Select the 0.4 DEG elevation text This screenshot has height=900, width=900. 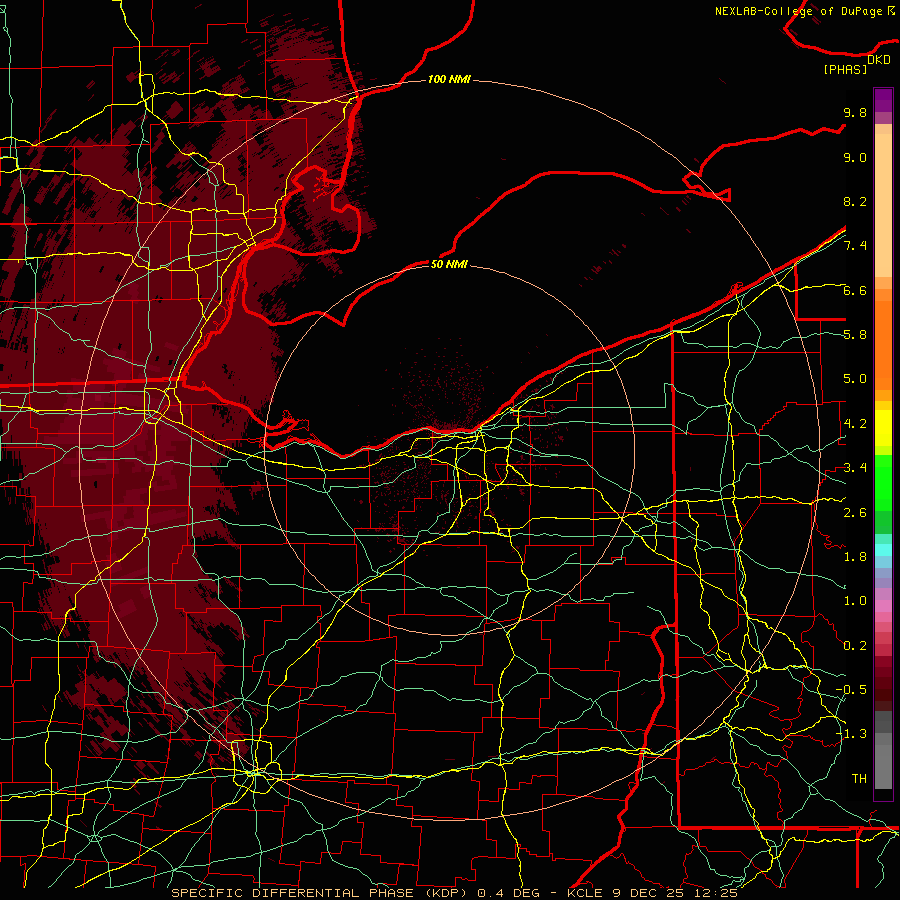tap(510, 893)
